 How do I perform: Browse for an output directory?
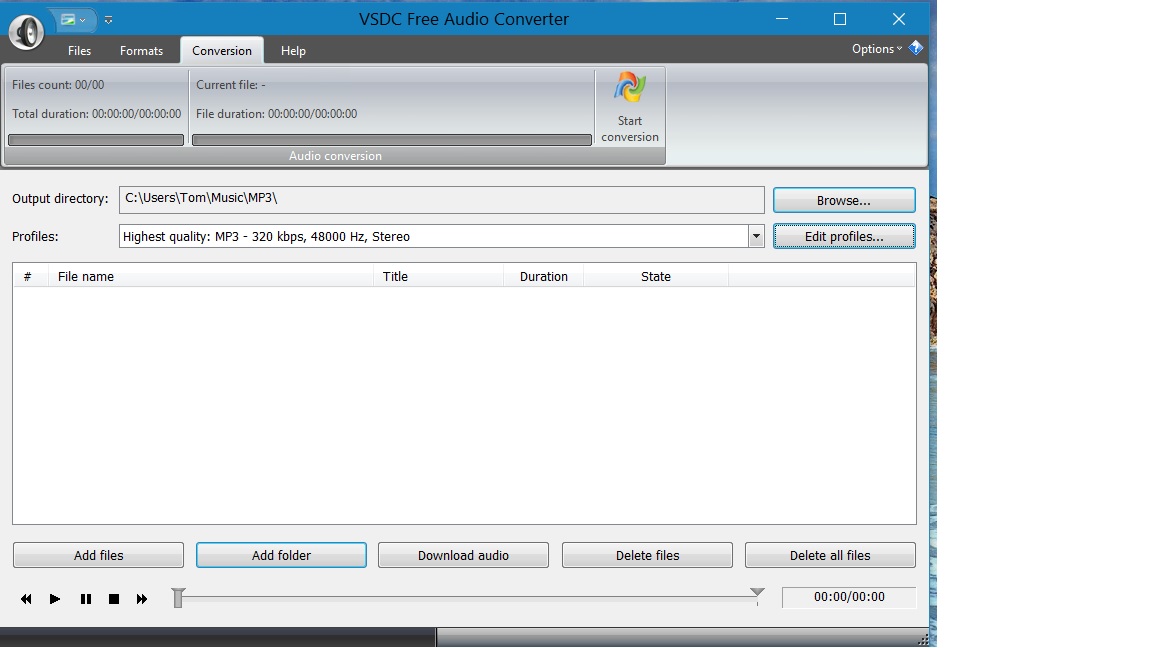[x=843, y=201]
